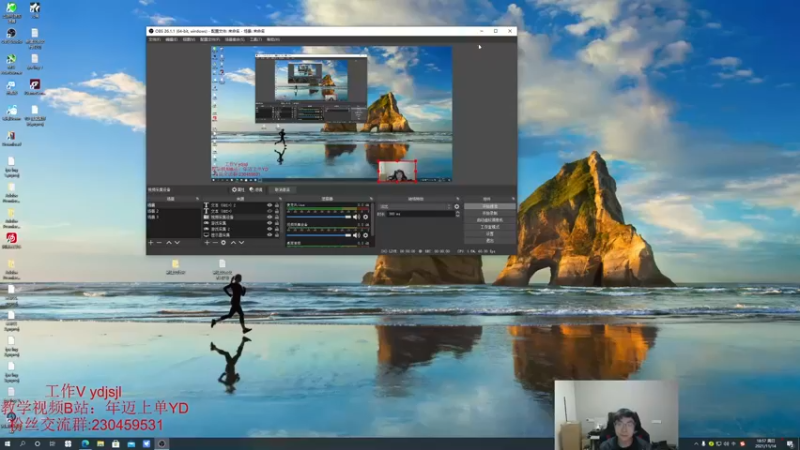Pop out the Scene Transitions dock icon
The image size is (800, 450).
(458, 199)
